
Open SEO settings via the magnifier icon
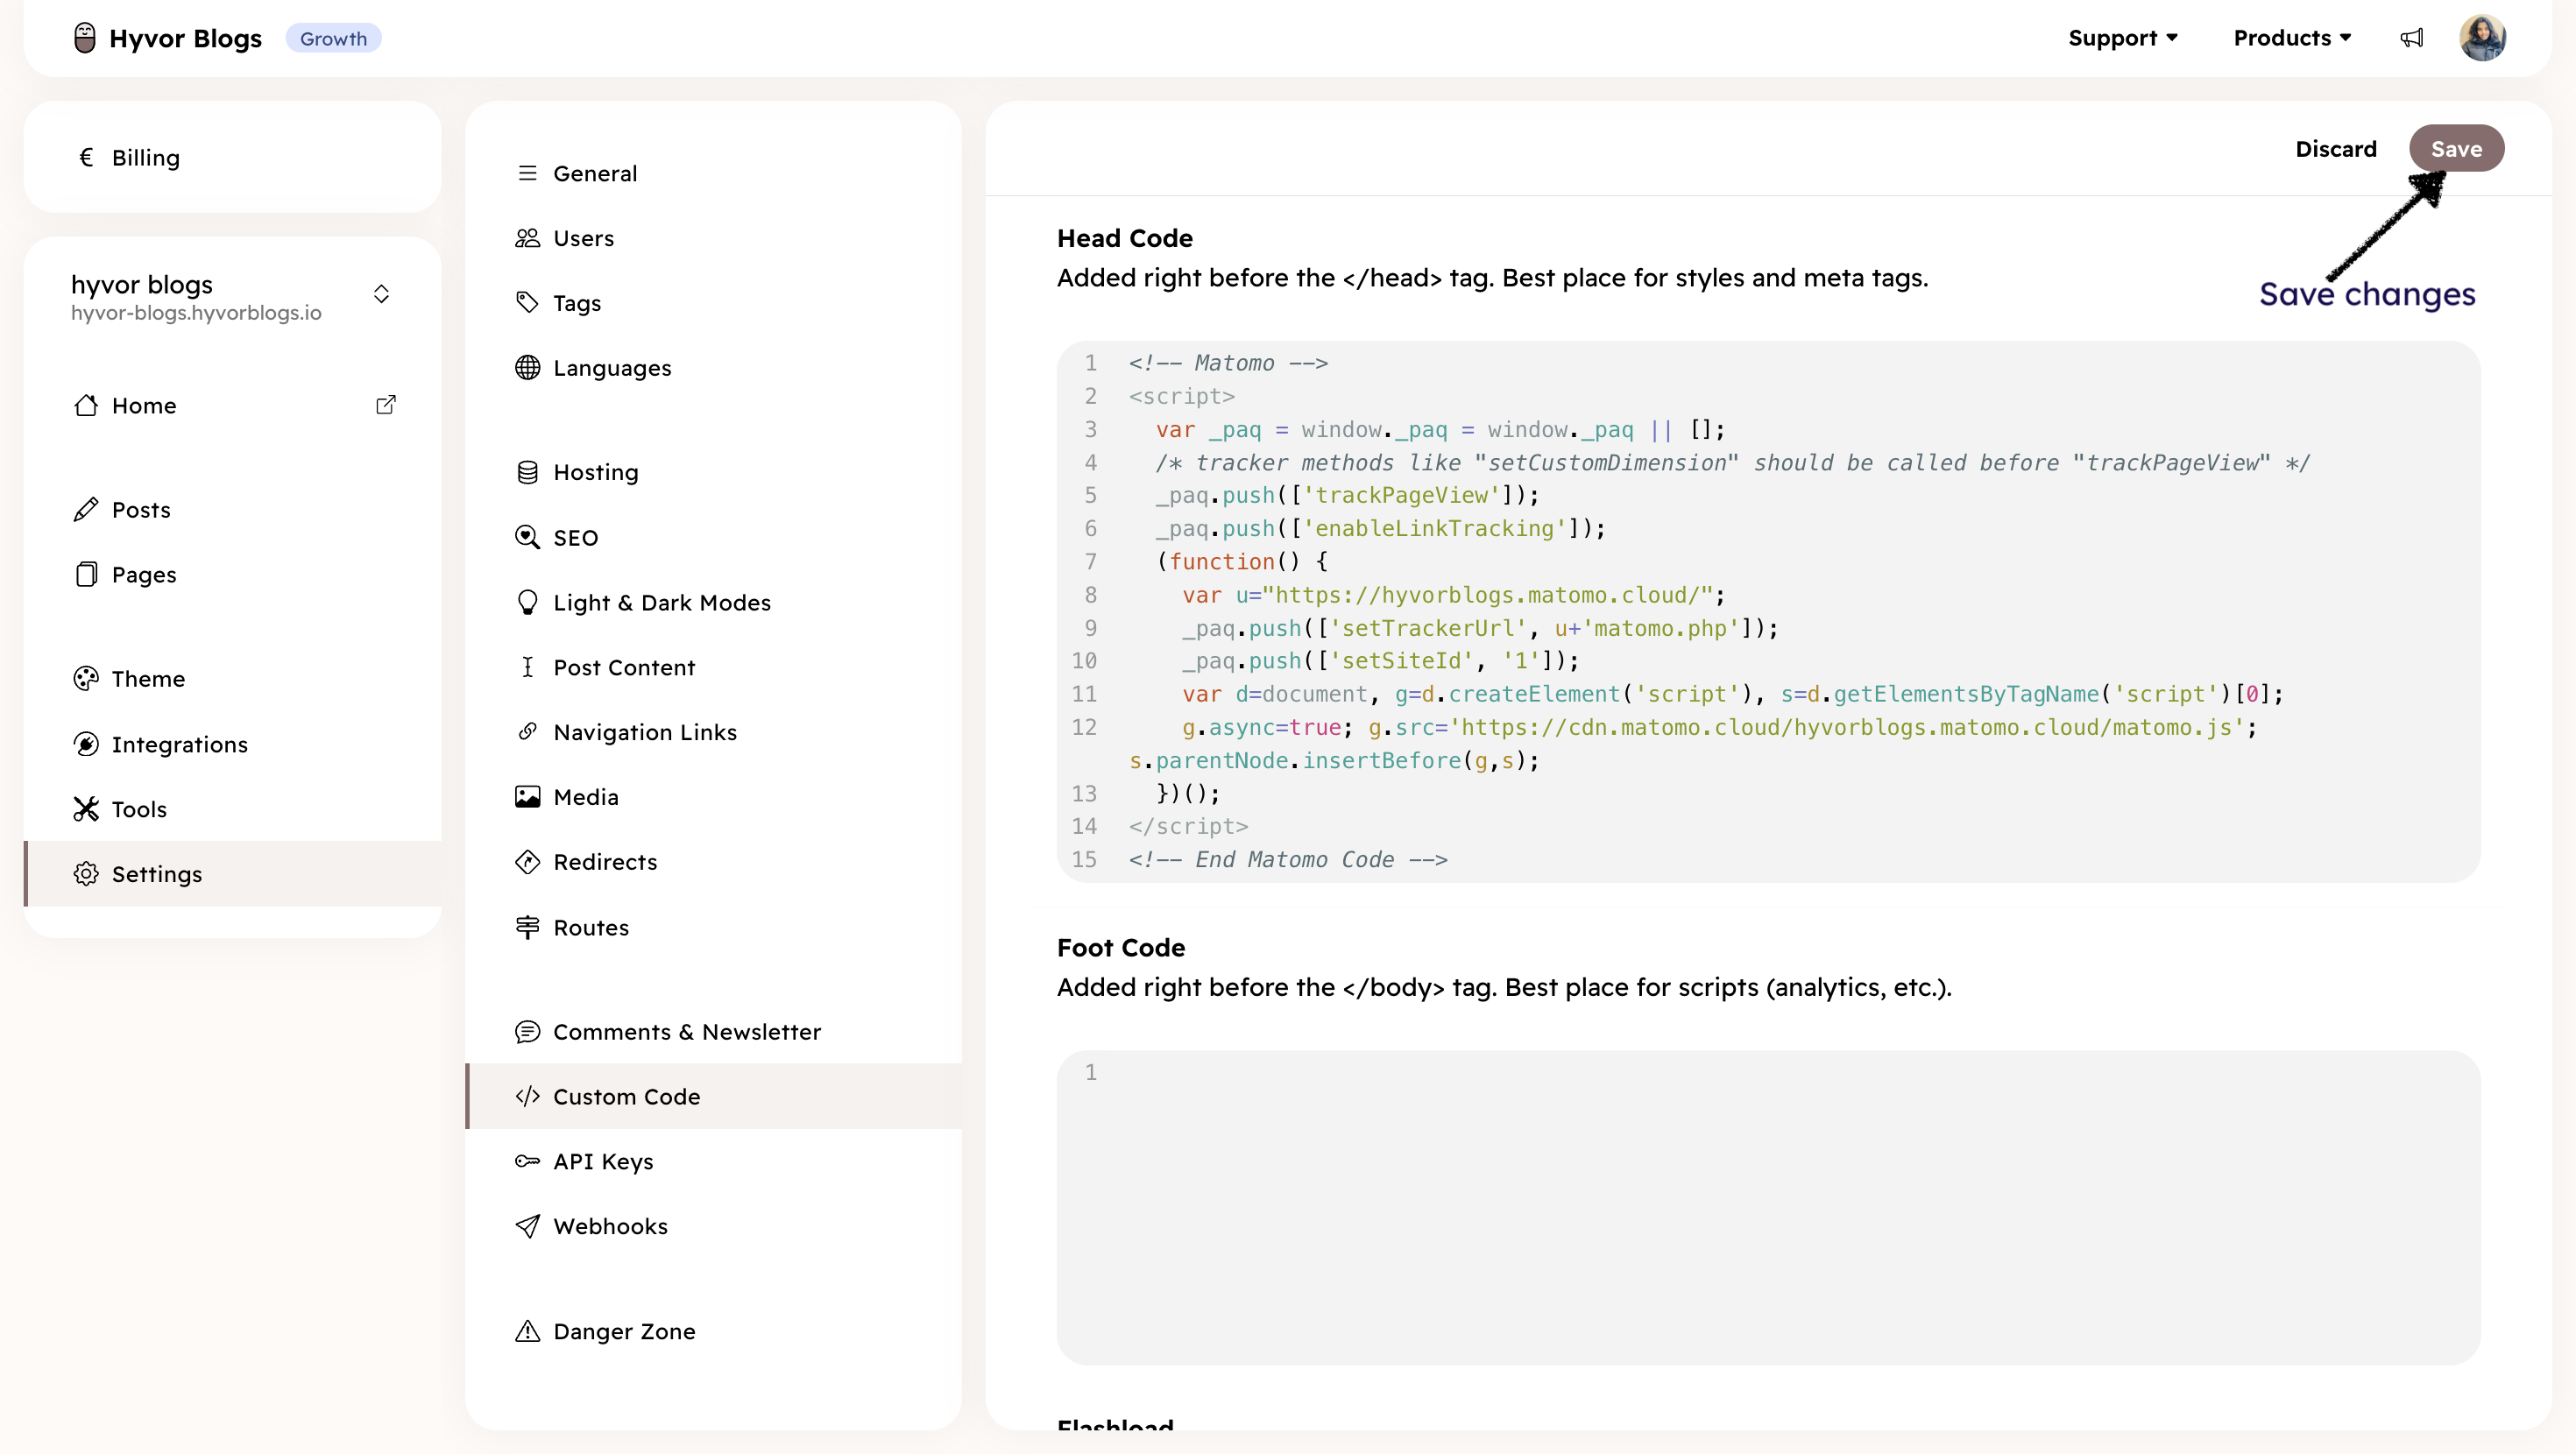tap(528, 537)
